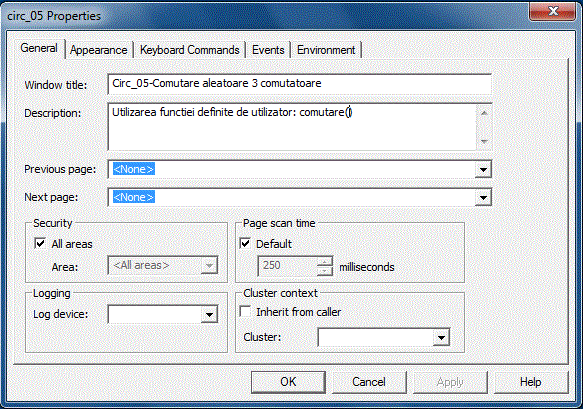This screenshot has width=583, height=409.
Task: Open the Next page dropdown arrow
Action: point(483,197)
